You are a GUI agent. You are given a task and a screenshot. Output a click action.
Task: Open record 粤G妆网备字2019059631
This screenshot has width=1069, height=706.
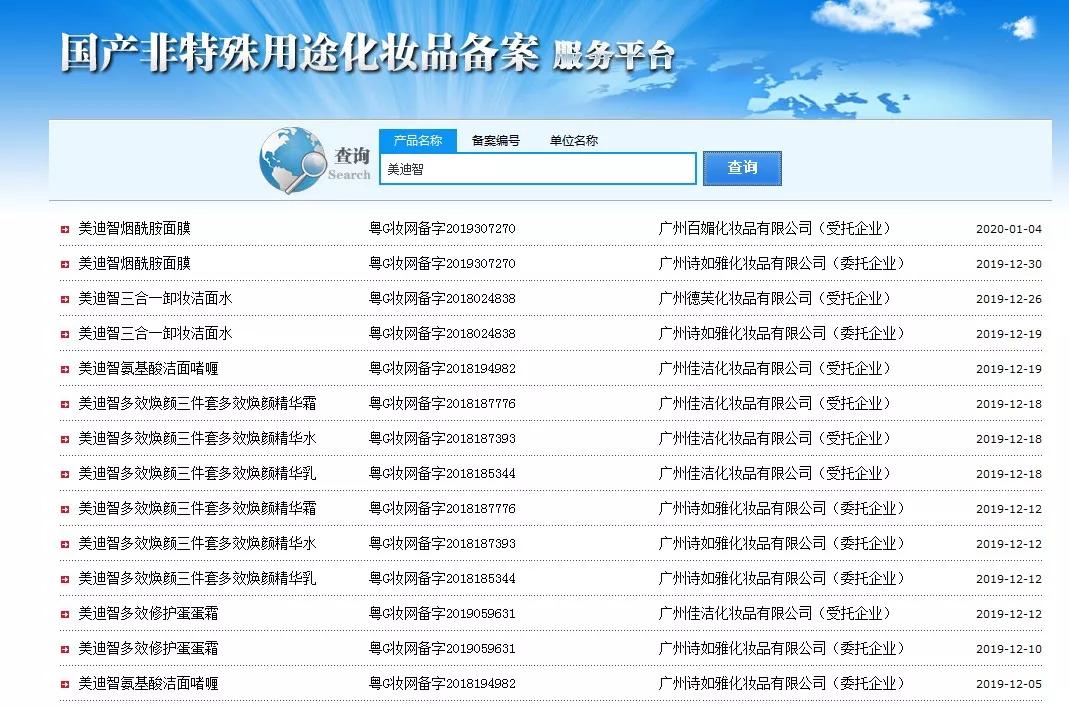coord(441,613)
